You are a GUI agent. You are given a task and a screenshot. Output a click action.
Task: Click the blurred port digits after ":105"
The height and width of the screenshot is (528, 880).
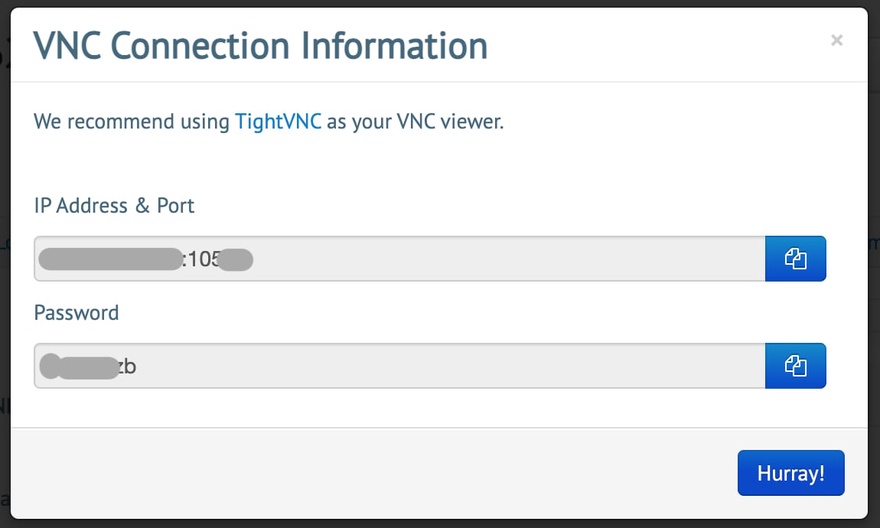pos(237,260)
